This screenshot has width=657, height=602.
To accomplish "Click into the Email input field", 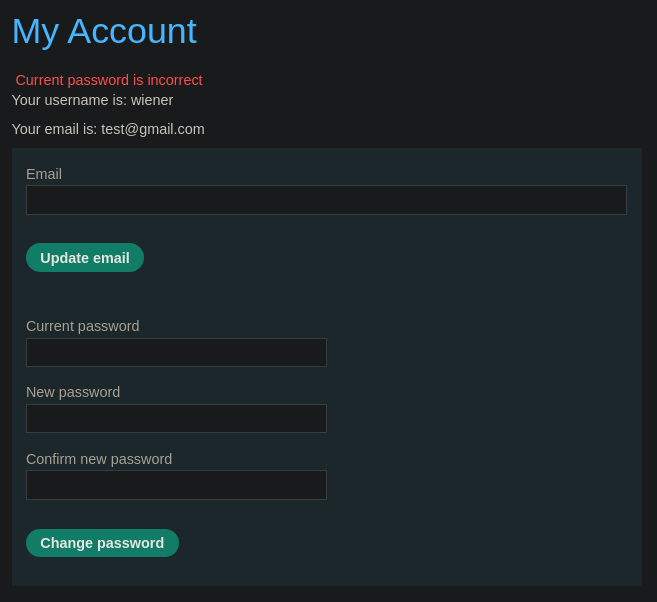I will pos(326,200).
